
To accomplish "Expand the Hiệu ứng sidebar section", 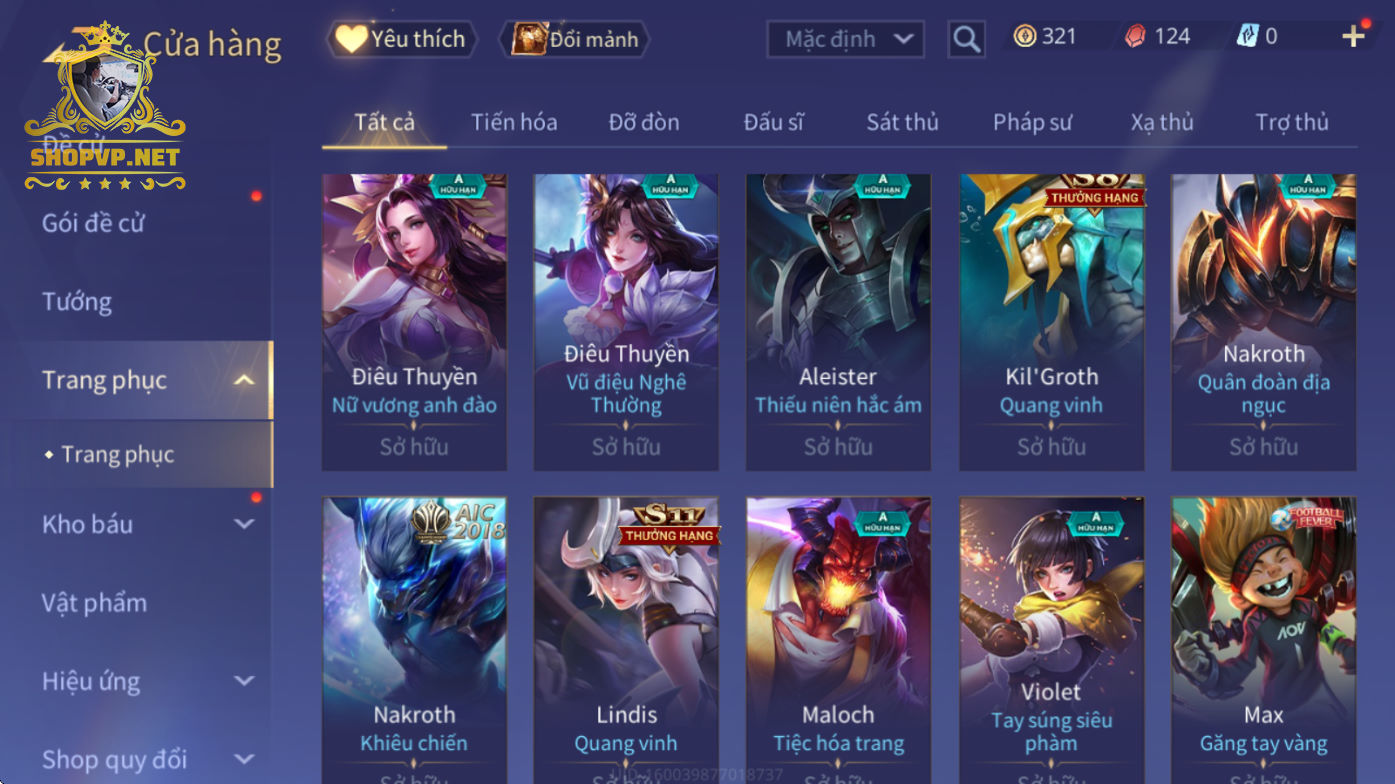I will coord(244,681).
